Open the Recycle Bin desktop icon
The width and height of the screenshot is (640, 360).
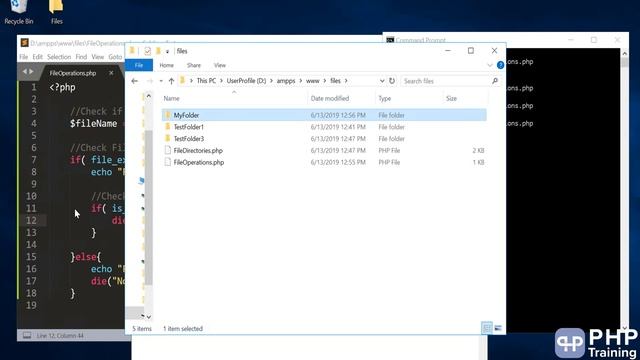click(18, 12)
